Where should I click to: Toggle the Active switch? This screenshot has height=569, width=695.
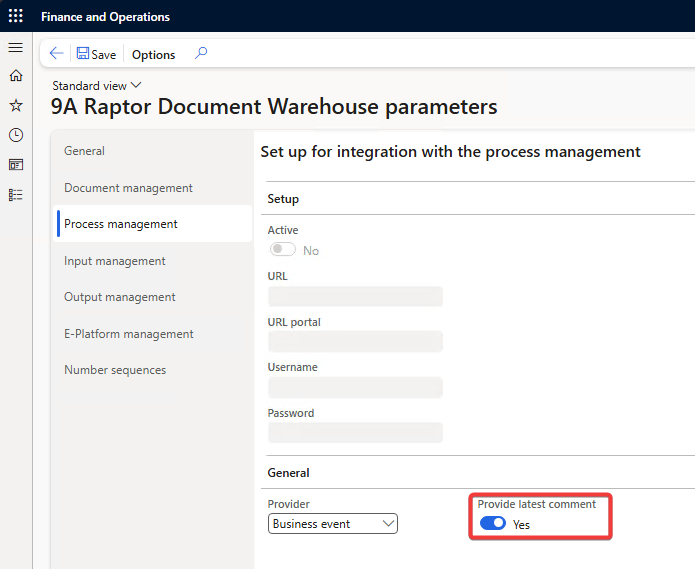click(x=282, y=250)
